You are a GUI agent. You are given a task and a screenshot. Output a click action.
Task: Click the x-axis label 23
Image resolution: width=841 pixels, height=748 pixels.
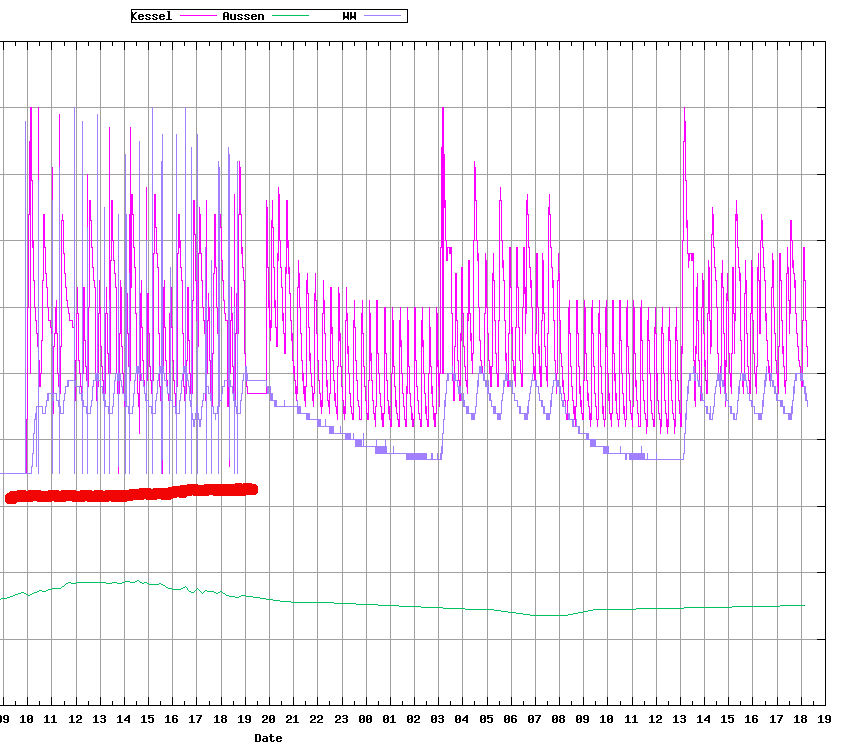click(341, 720)
